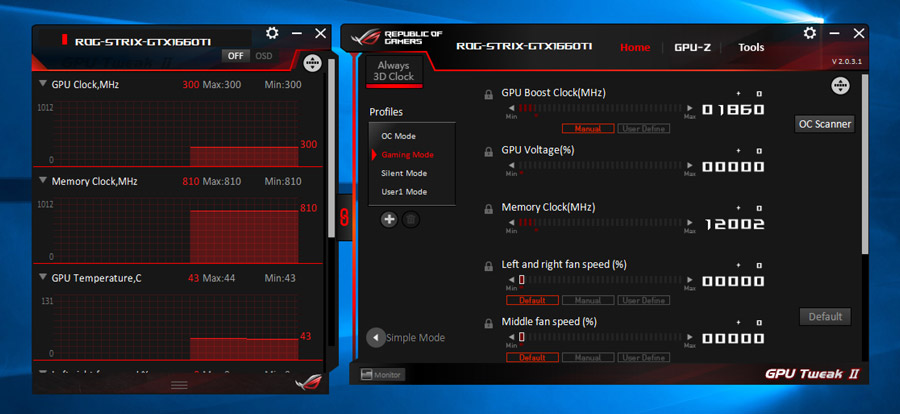Screen dimensions: 900x414
Task: Decrease GPU Boost Clock with left arrow
Action: point(511,108)
